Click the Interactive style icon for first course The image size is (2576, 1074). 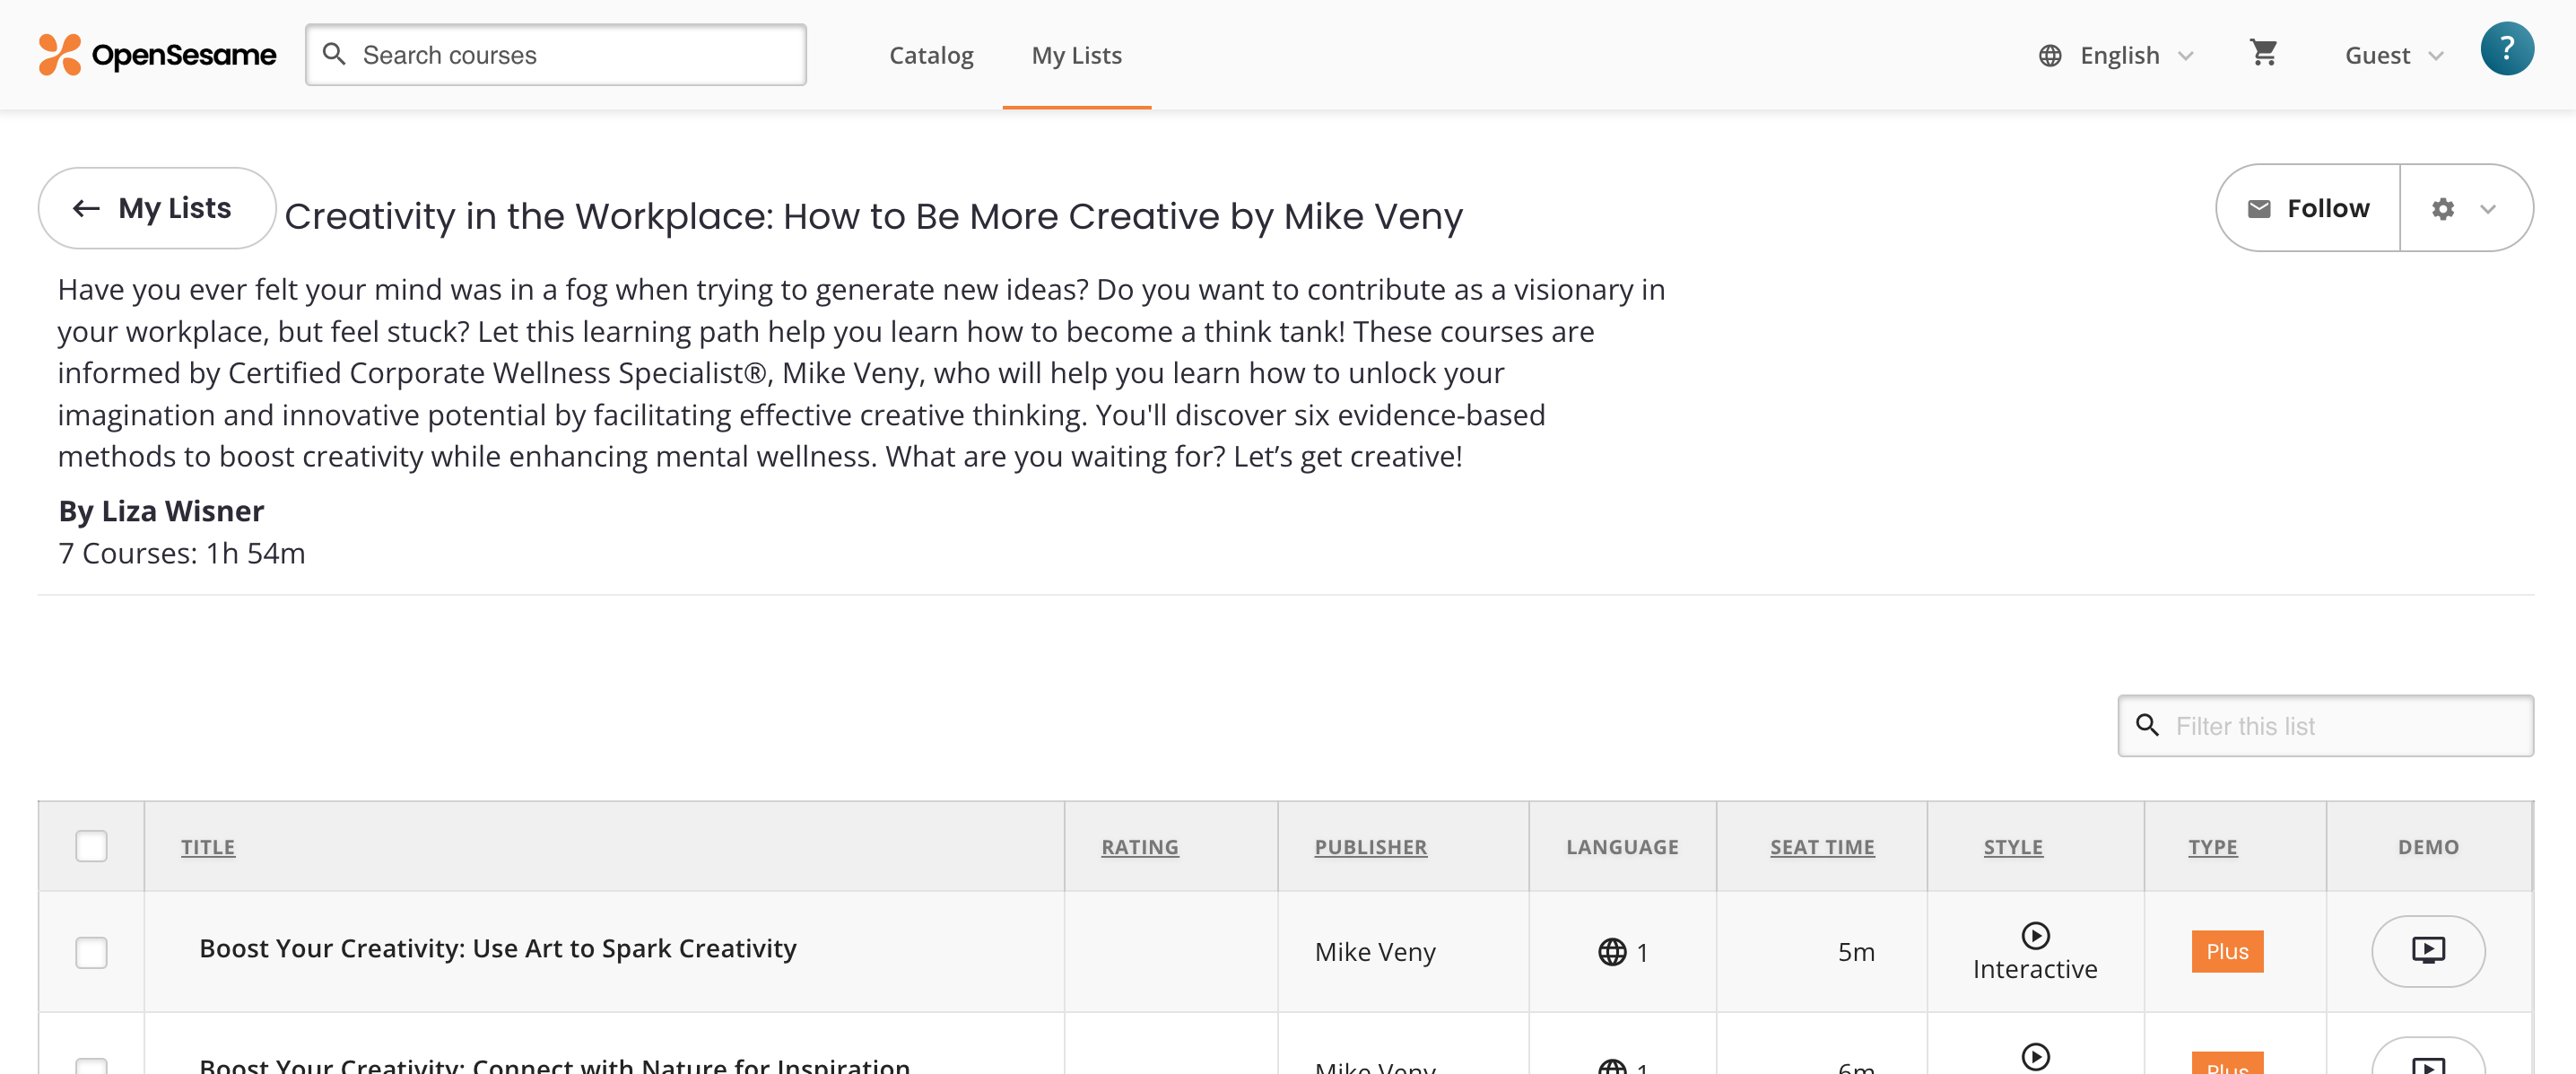coord(2035,938)
